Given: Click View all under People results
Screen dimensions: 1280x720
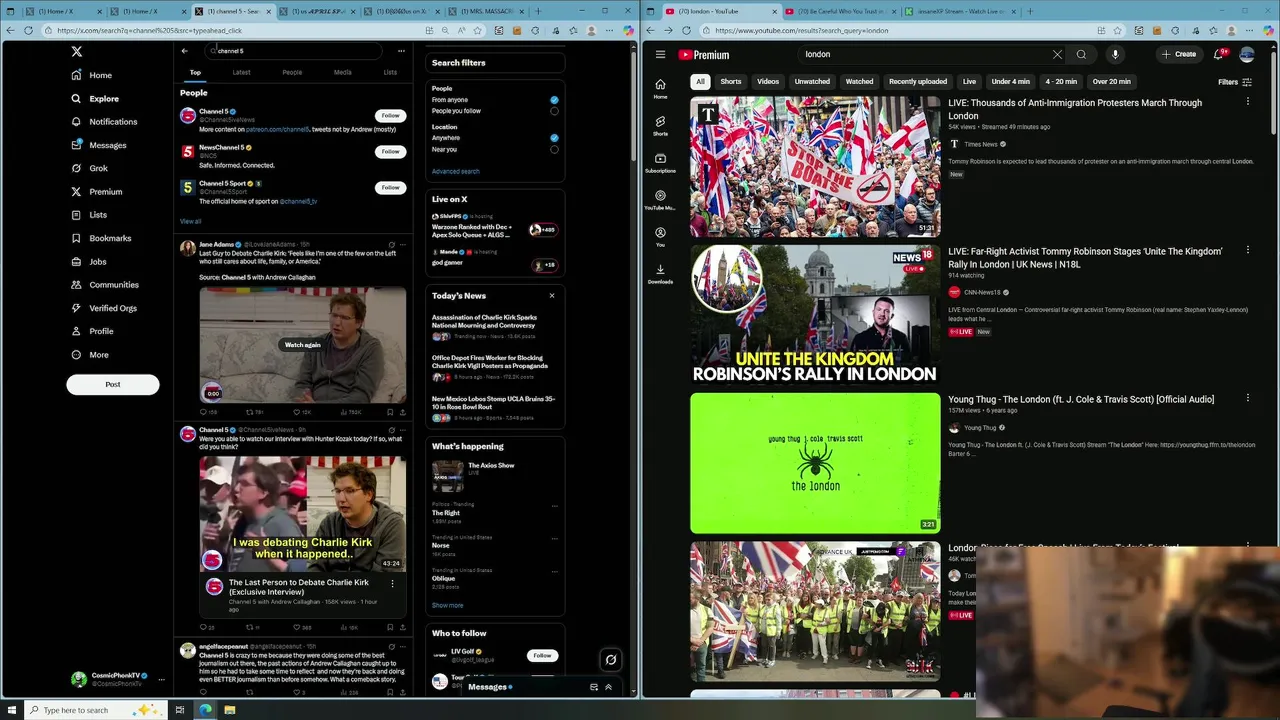Looking at the screenshot, I should [190, 221].
